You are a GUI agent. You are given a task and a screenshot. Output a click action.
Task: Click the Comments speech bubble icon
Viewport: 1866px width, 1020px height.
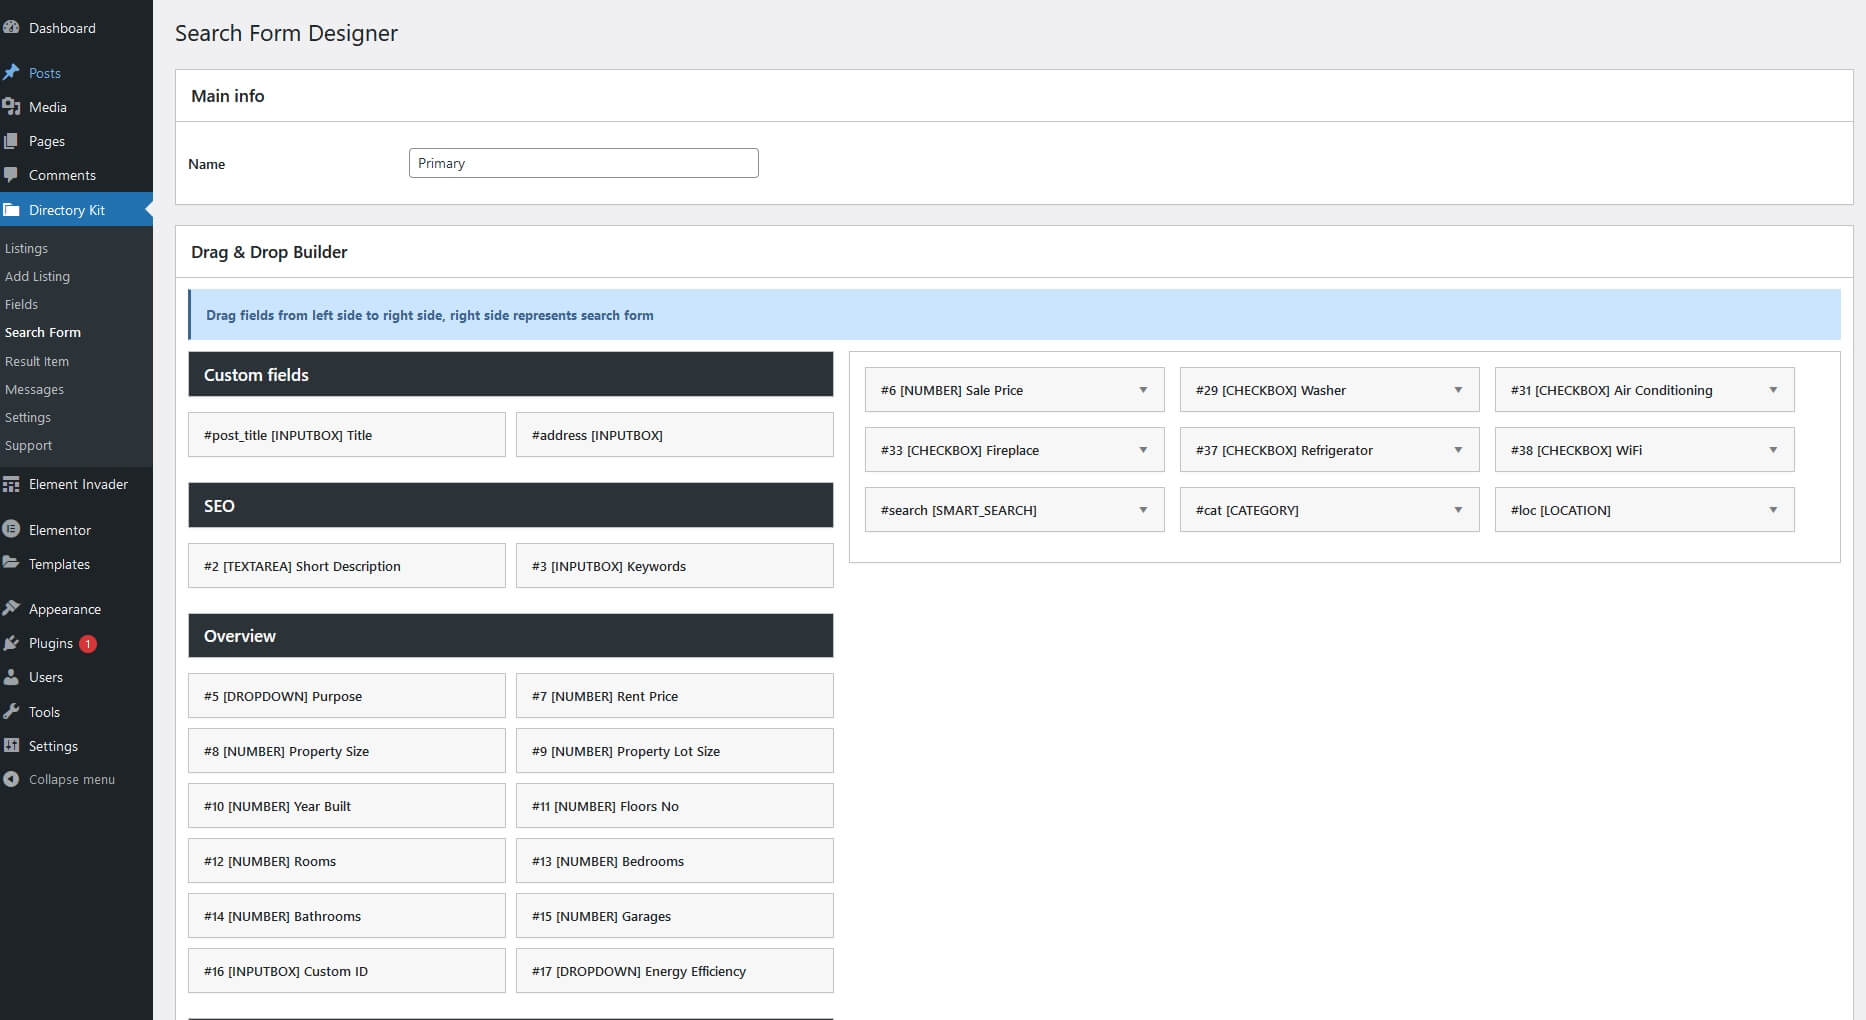coord(12,175)
